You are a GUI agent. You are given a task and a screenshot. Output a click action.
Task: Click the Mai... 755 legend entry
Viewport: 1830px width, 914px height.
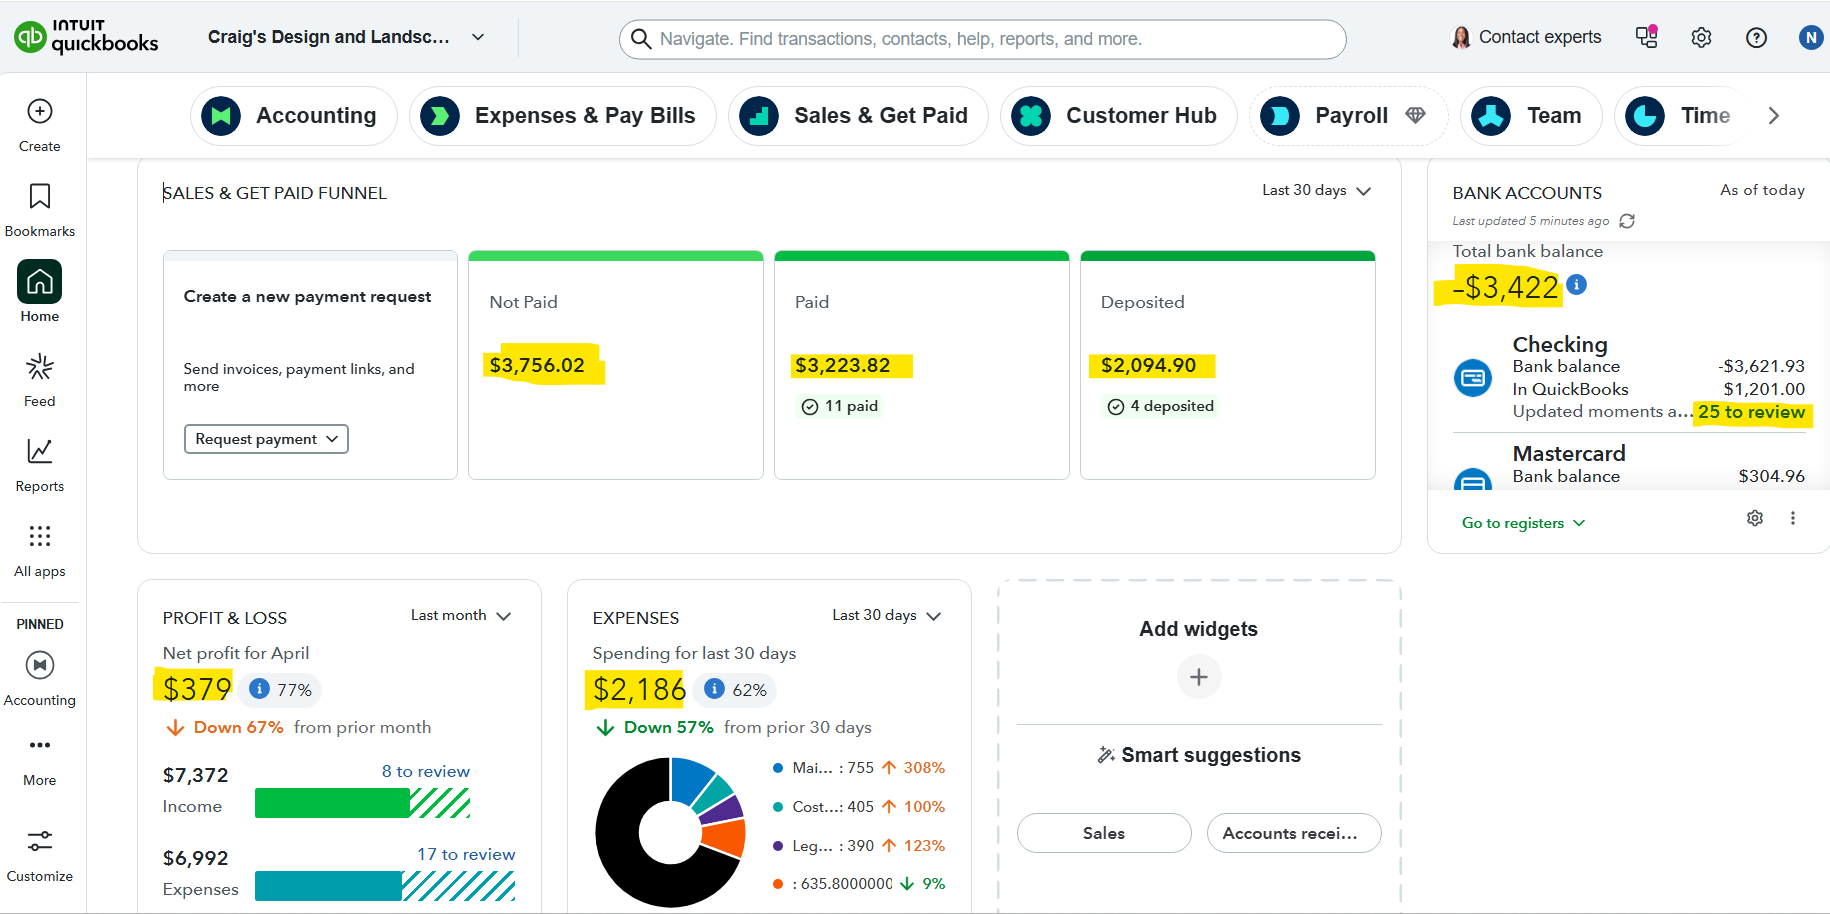[x=859, y=768]
